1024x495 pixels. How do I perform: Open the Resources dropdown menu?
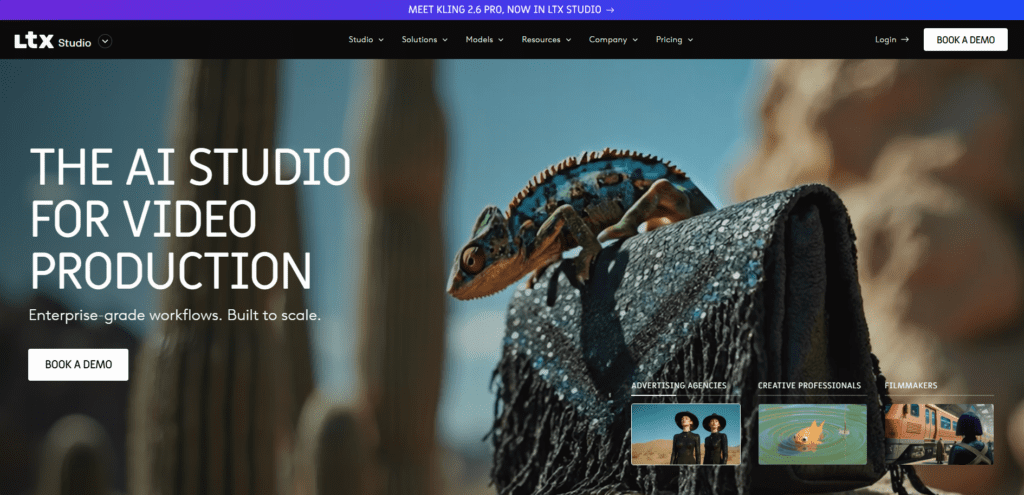coord(546,40)
